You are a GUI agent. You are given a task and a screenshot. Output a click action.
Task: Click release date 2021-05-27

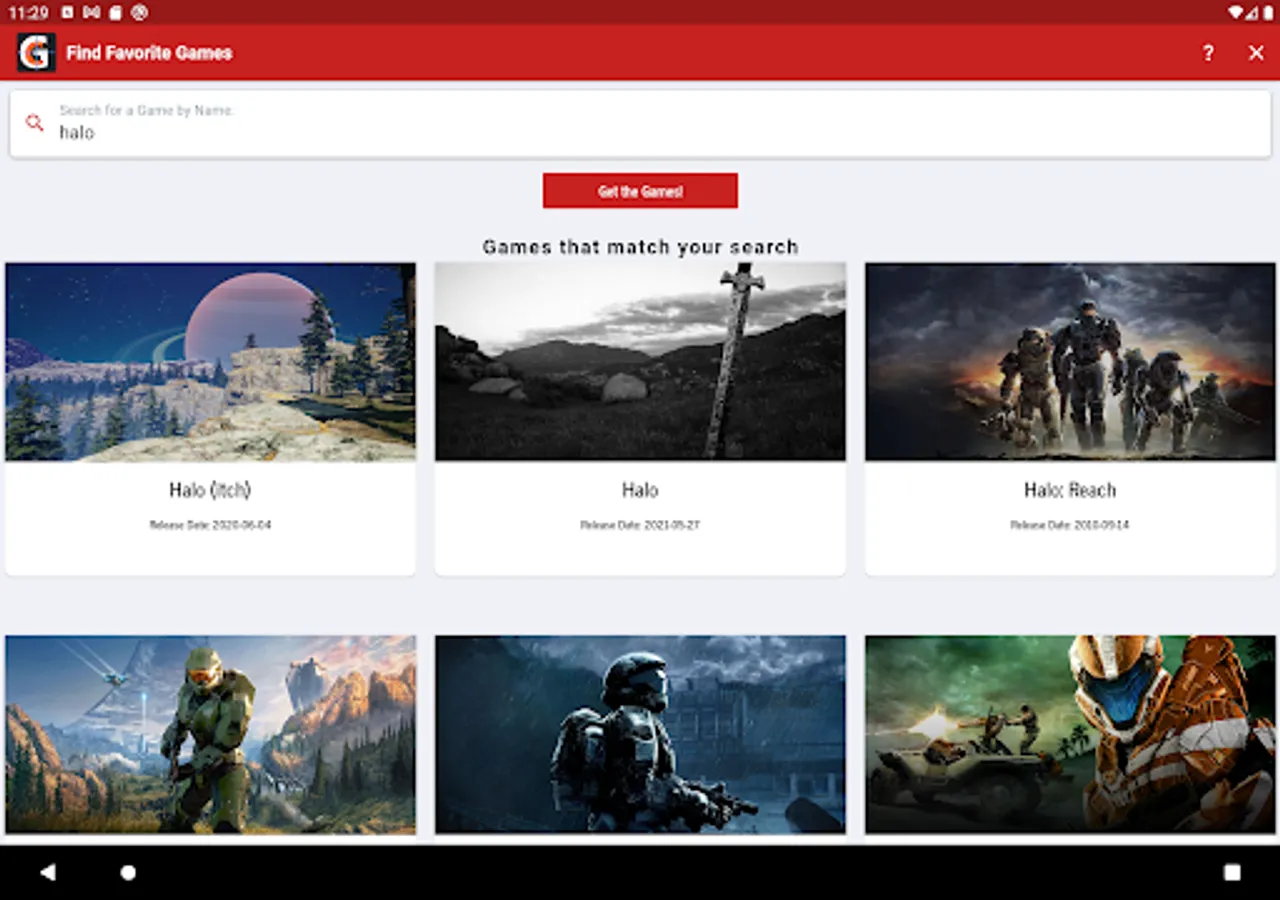point(640,525)
